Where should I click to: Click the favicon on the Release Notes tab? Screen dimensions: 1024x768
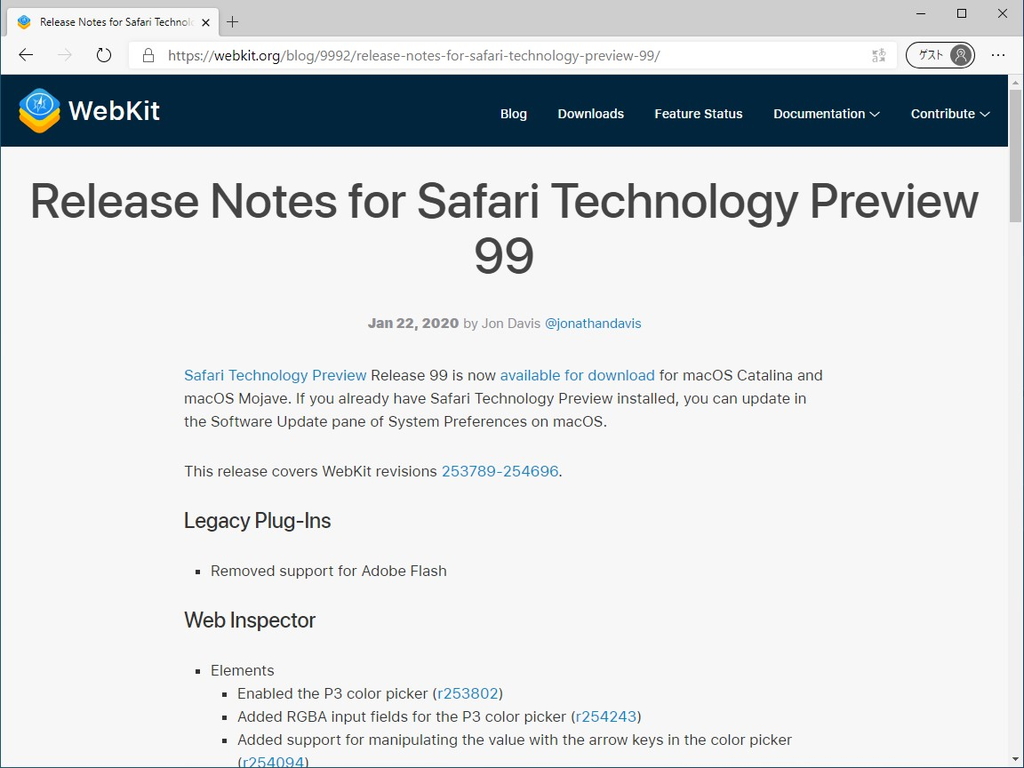(24, 20)
